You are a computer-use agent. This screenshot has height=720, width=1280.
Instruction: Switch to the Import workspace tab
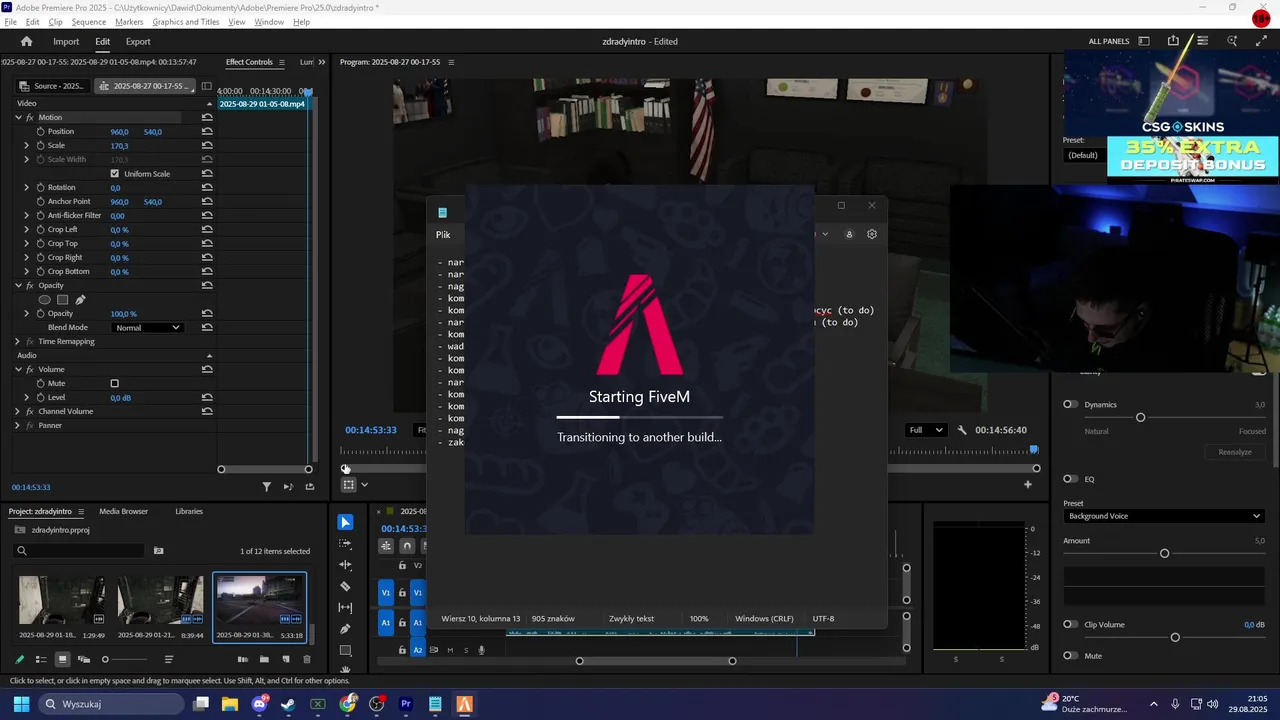tap(66, 41)
